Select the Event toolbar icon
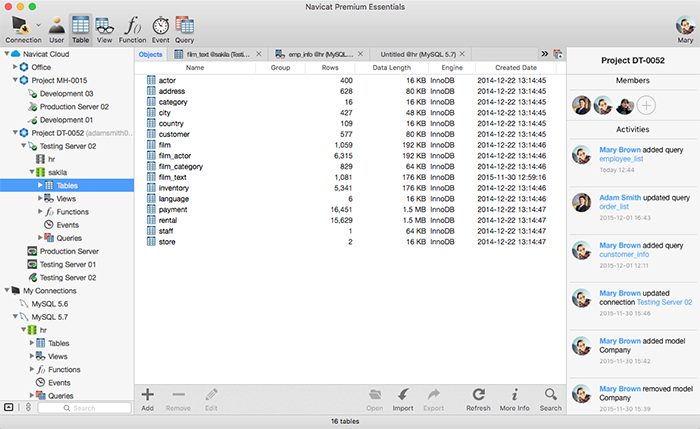 click(161, 29)
